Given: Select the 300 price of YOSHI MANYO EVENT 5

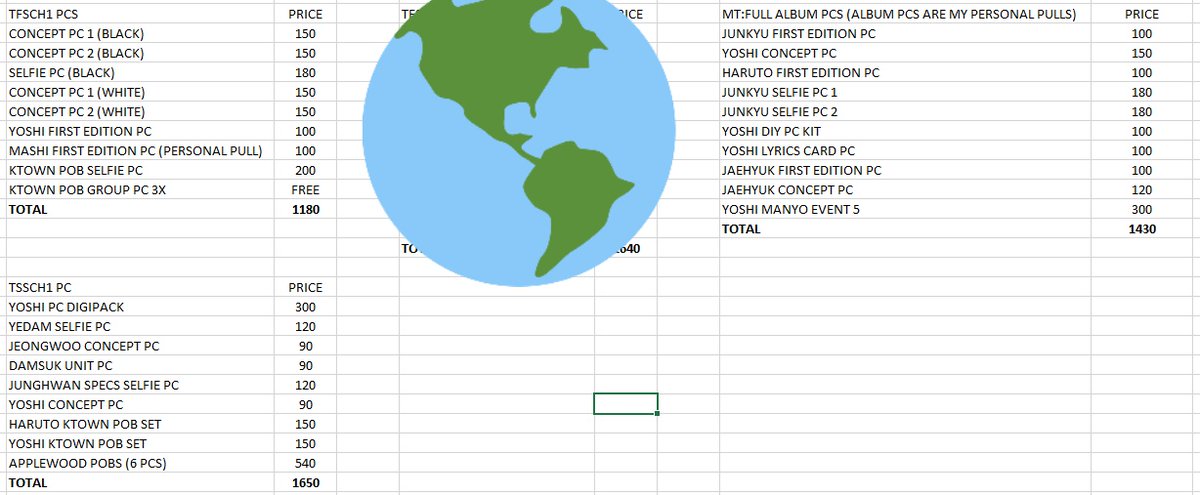Looking at the screenshot, I should [x=1141, y=210].
